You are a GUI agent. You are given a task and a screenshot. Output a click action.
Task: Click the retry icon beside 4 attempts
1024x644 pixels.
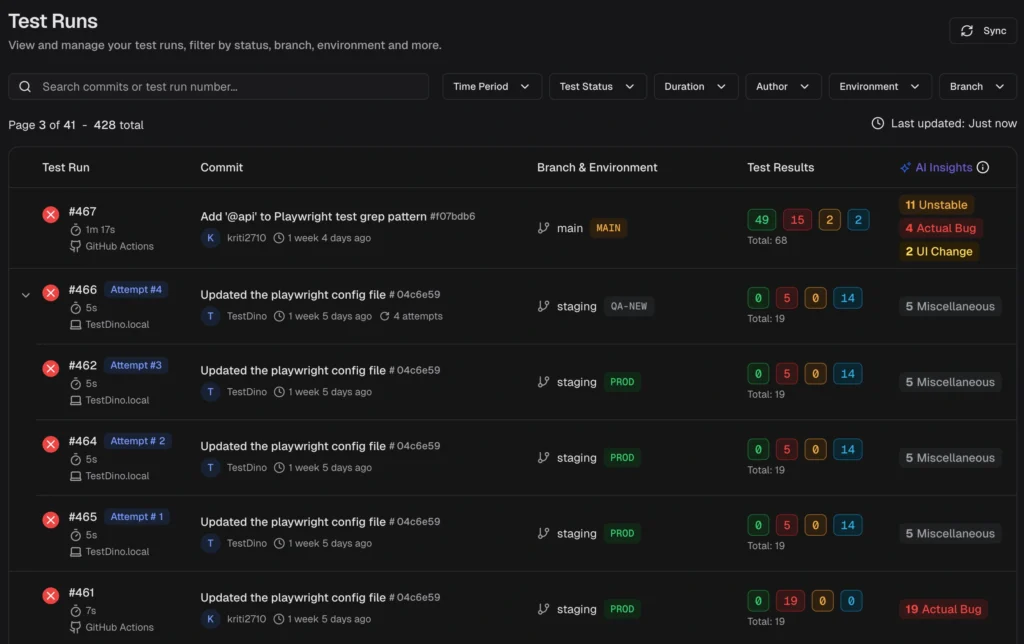[385, 316]
